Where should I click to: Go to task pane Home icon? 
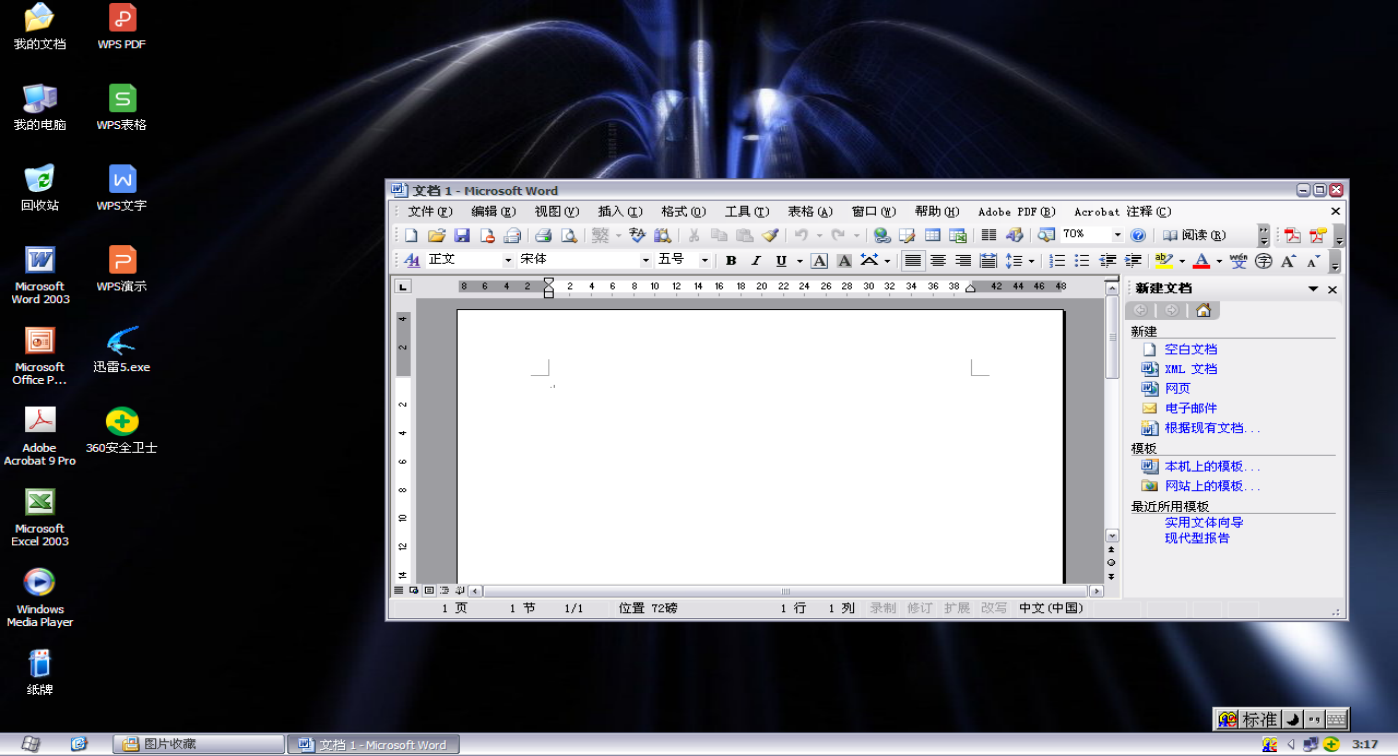click(x=1203, y=310)
